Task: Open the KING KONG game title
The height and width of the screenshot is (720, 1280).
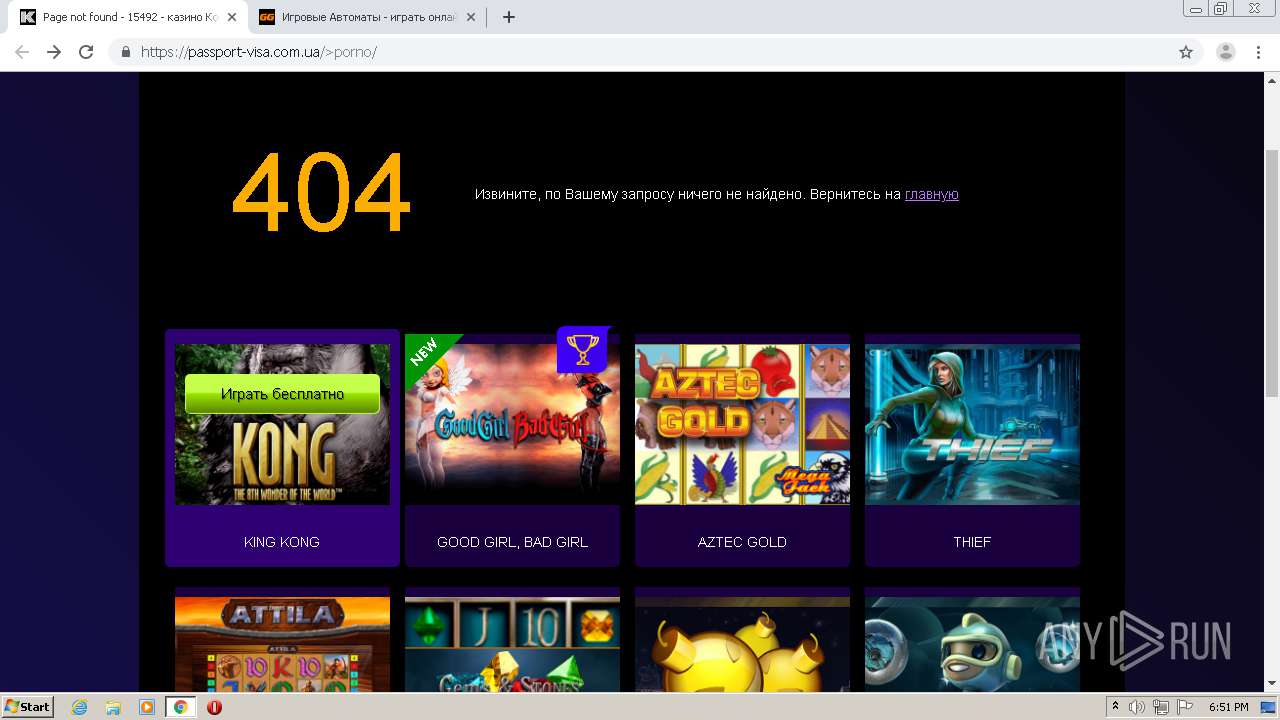Action: tap(282, 542)
